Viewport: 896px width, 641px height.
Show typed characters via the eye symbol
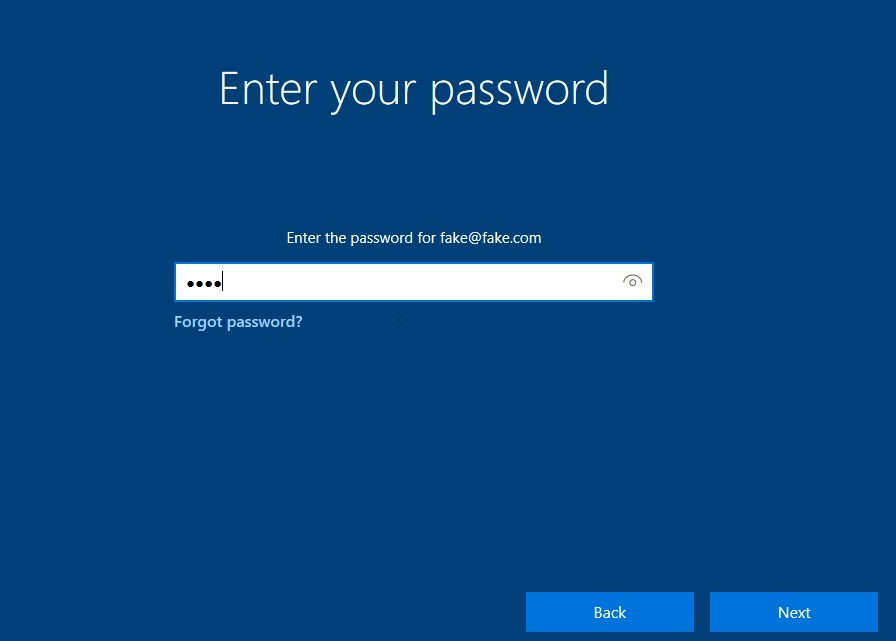632,281
